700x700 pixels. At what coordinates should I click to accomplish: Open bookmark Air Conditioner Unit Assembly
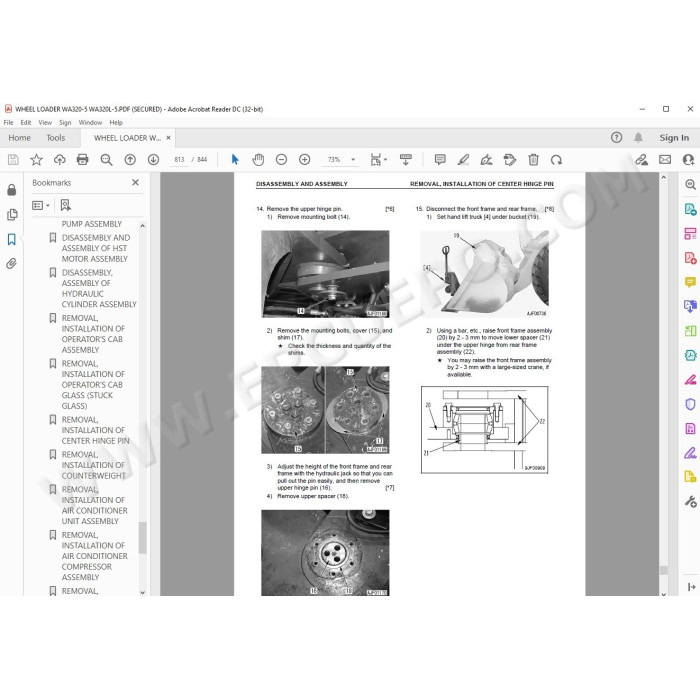click(x=94, y=505)
